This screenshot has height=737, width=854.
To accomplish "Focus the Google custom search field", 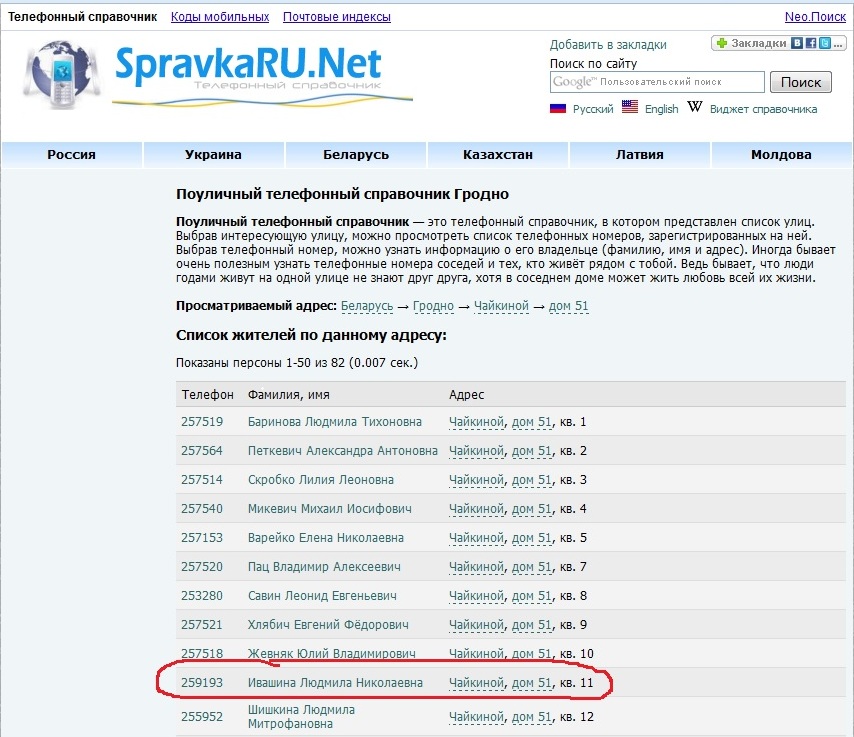I will [657, 82].
